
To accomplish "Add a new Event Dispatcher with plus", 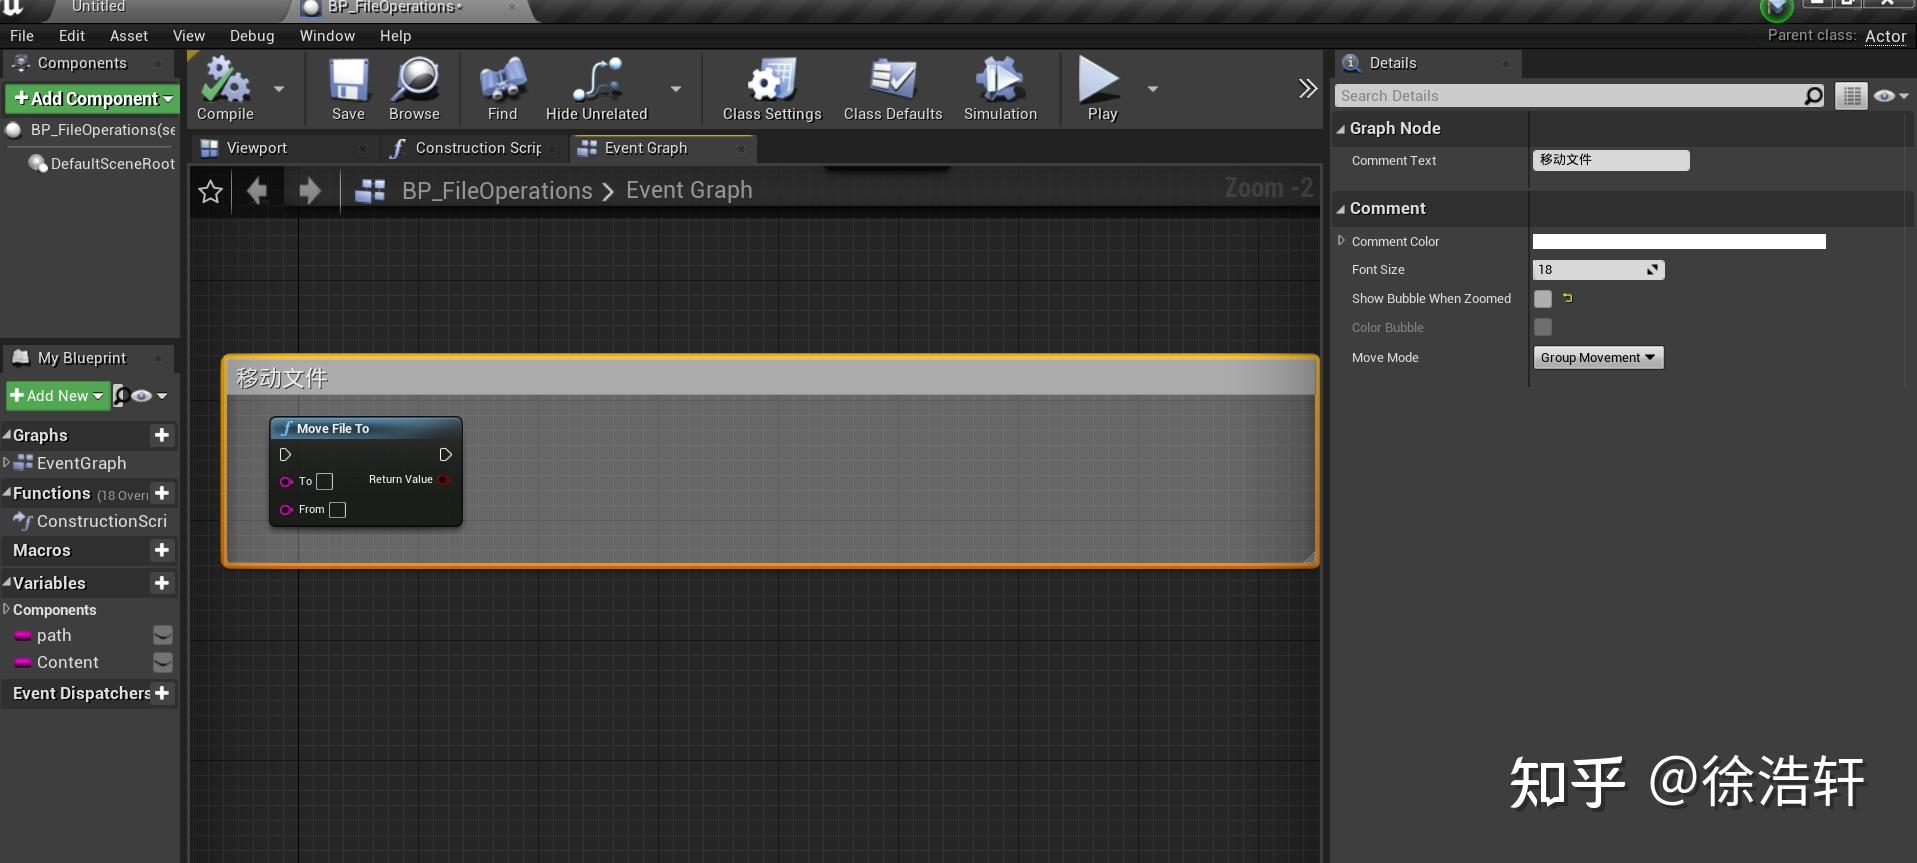I will (162, 693).
